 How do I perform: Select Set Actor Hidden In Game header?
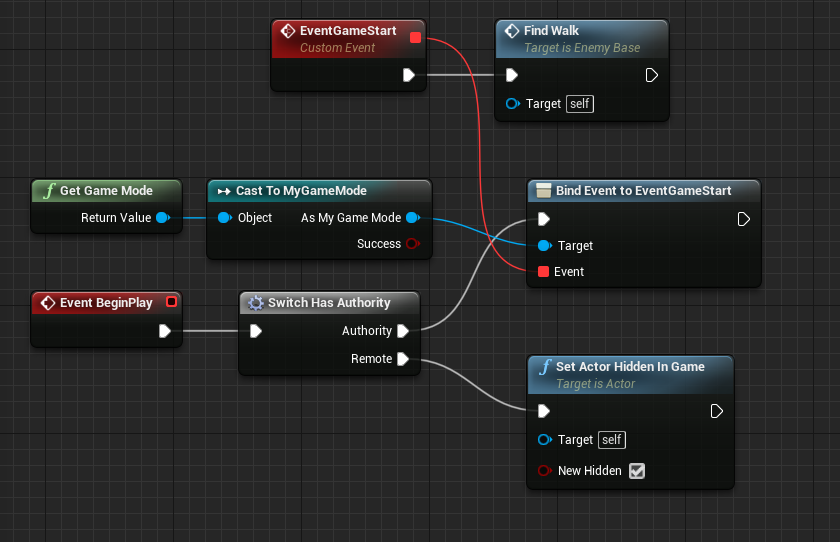pos(631,375)
